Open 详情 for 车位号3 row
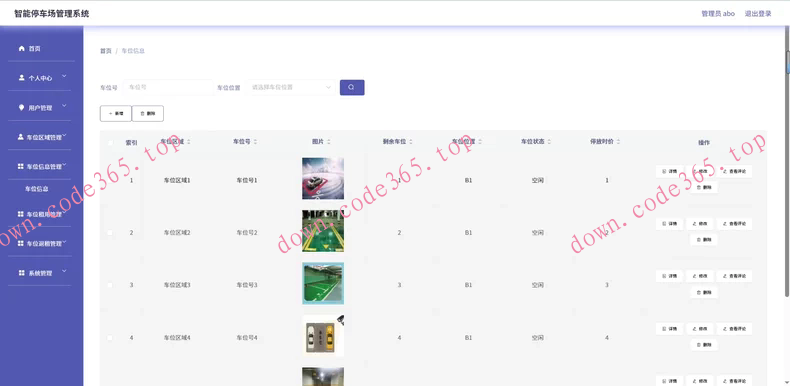Screen dimensions: 790x386 [669, 276]
